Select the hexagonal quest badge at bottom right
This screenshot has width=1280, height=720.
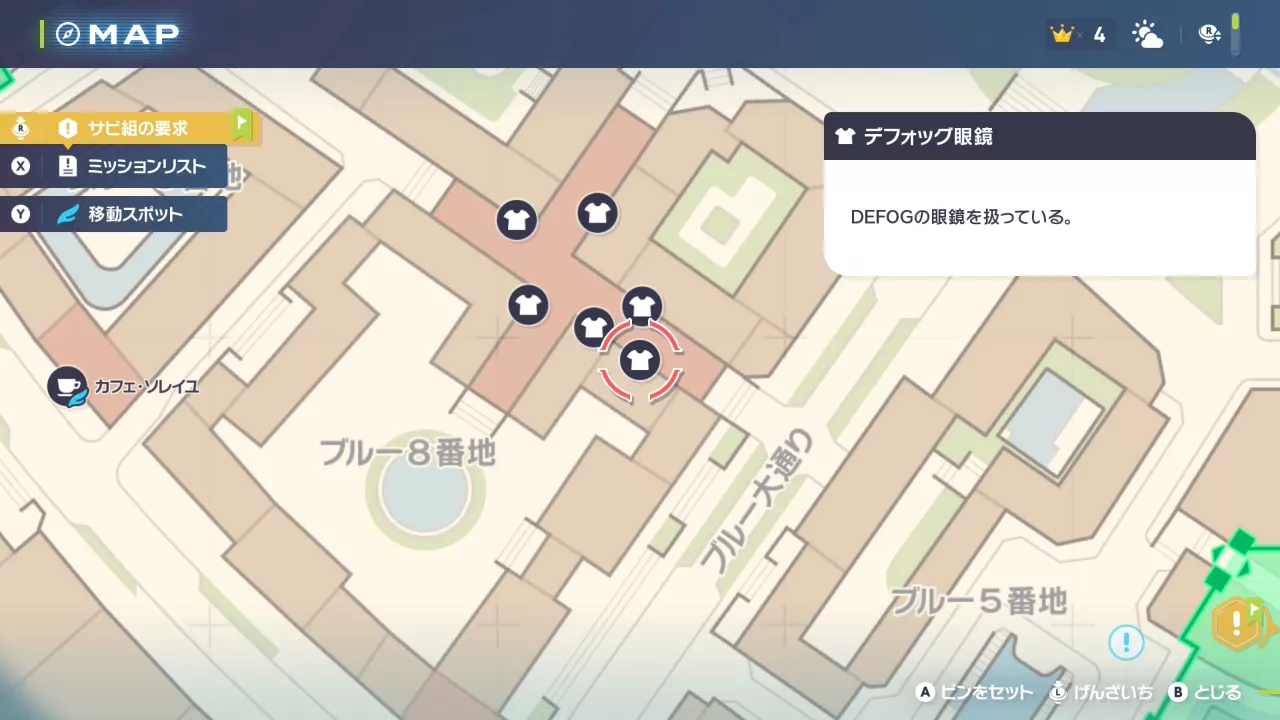pos(1235,625)
